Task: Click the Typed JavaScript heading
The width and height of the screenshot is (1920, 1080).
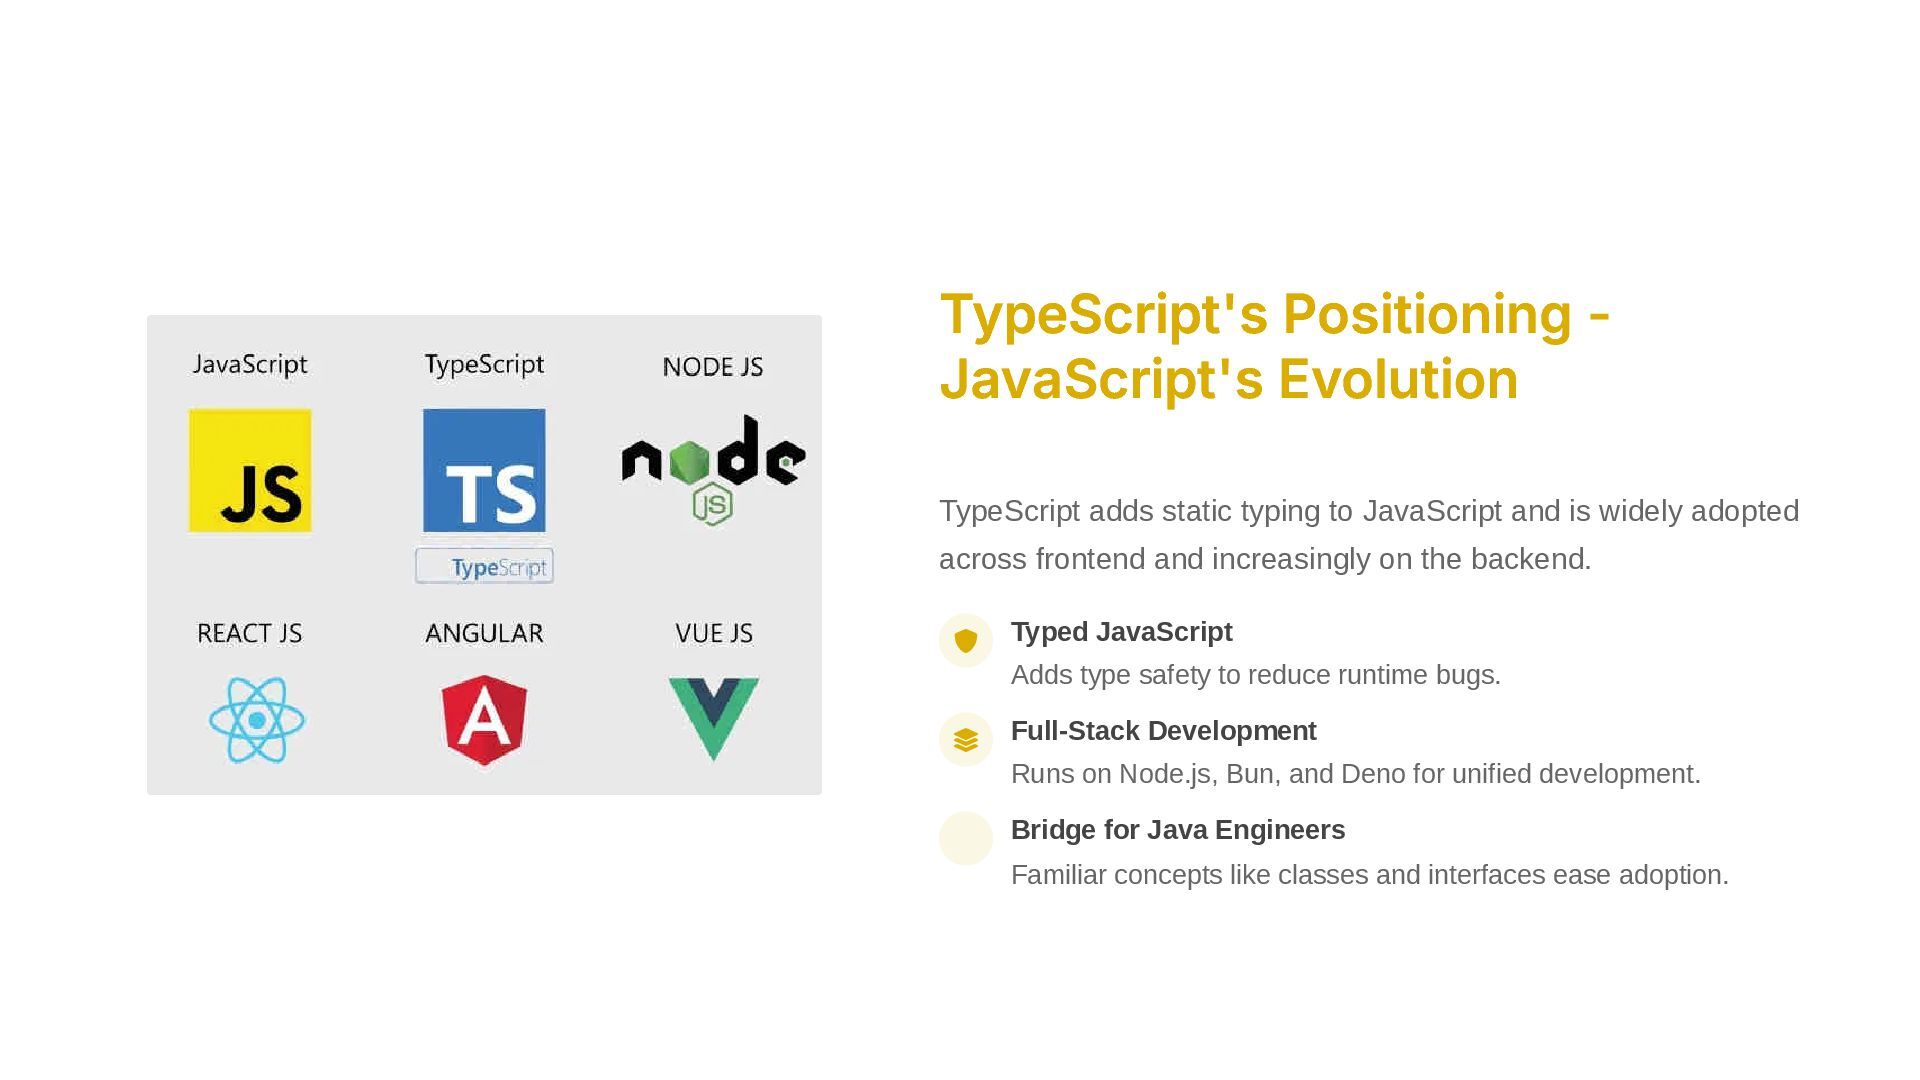Action: pos(1121,632)
